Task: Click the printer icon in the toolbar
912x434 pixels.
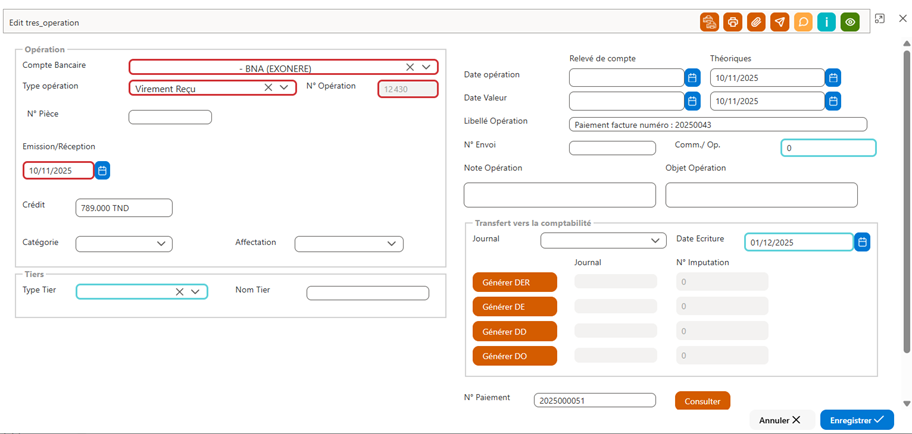Action: pos(733,22)
